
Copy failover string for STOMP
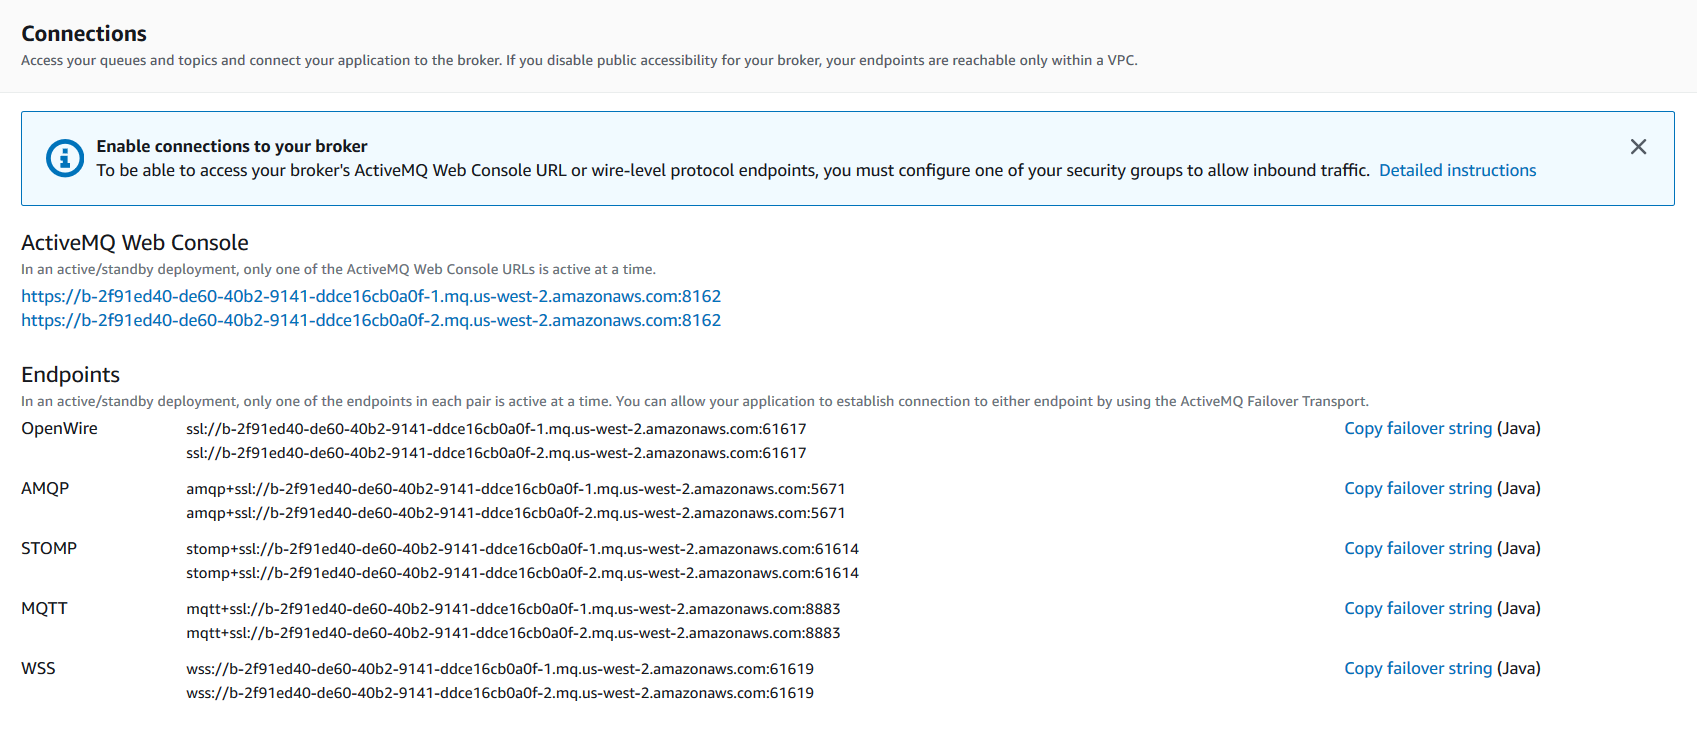click(1417, 549)
